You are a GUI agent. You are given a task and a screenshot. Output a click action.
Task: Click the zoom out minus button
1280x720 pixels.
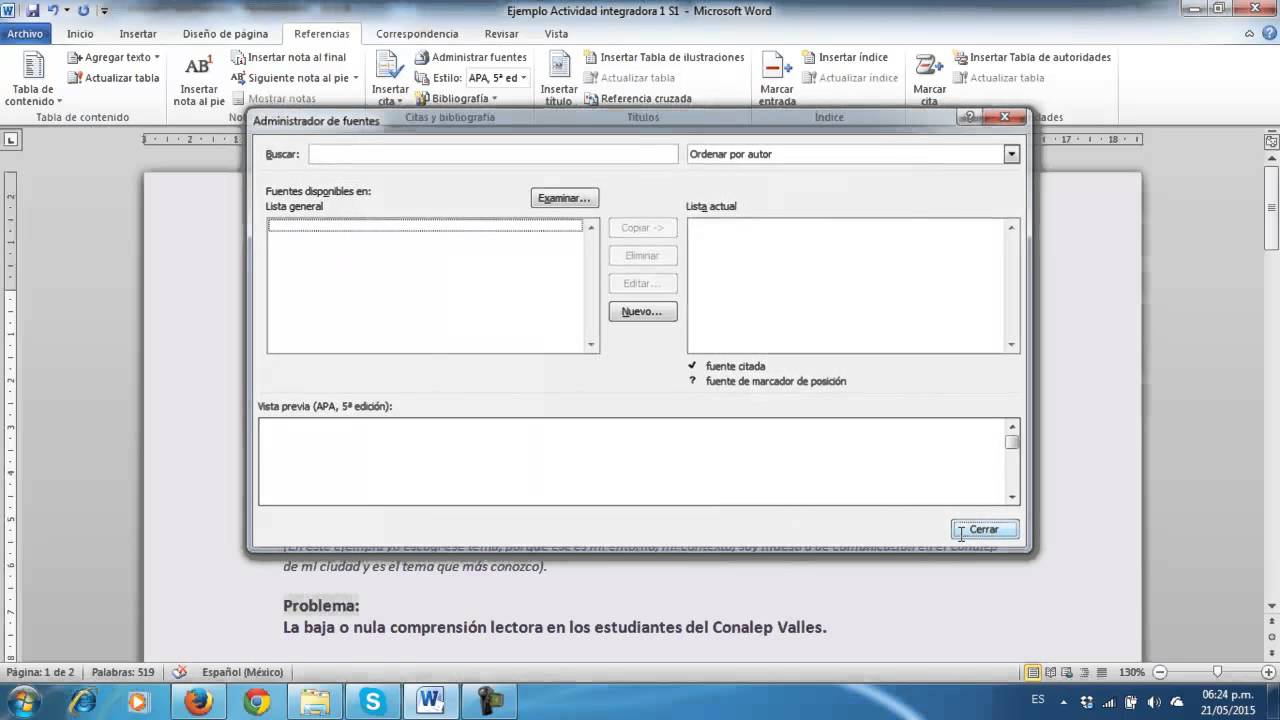(1159, 672)
